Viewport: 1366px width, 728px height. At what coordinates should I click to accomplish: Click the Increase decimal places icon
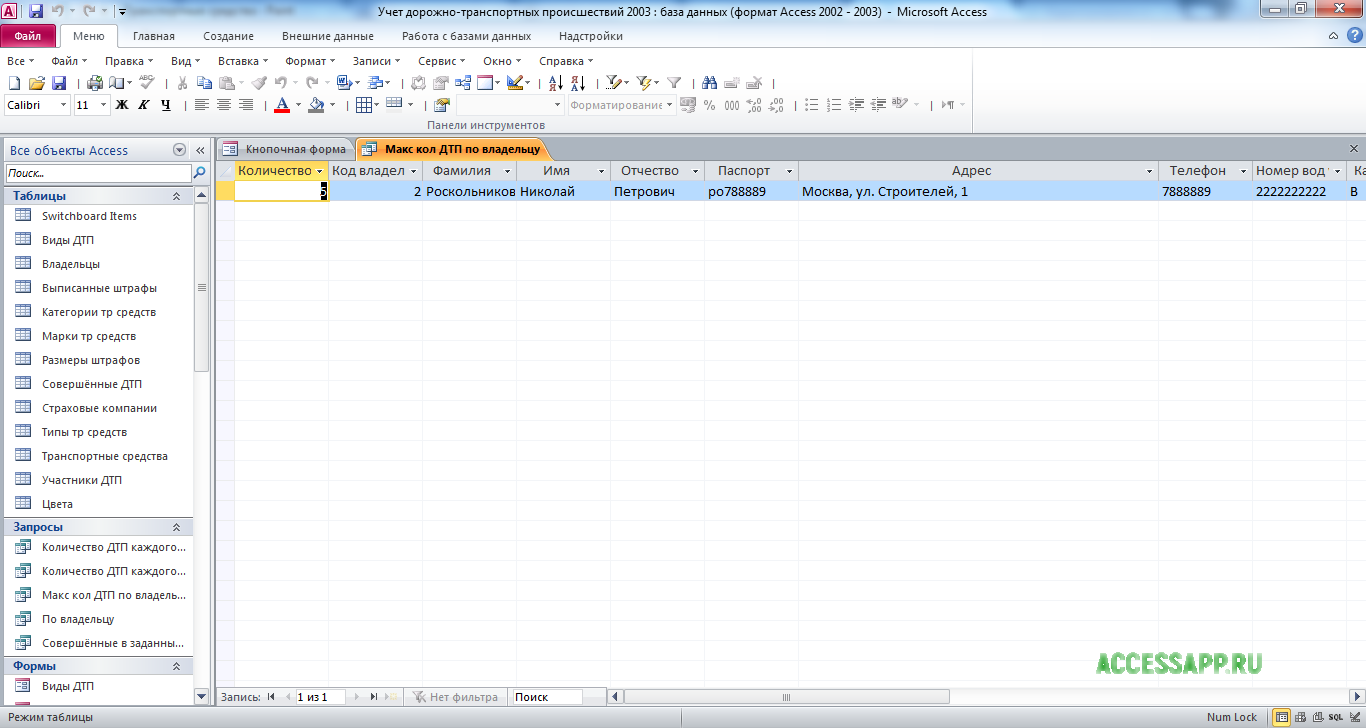[753, 105]
